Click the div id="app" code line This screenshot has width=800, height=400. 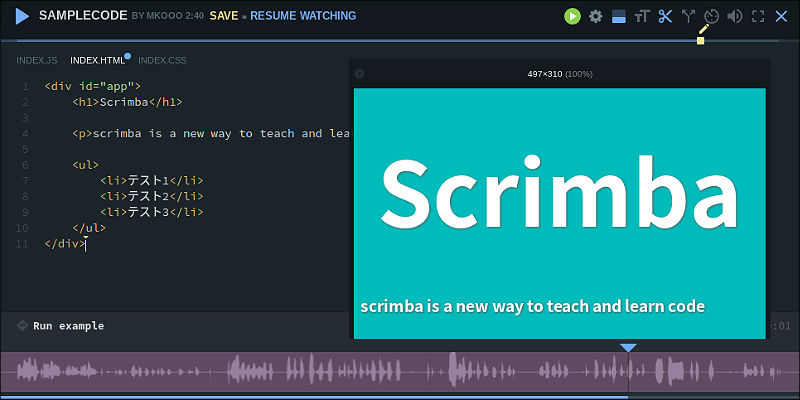tap(92, 86)
